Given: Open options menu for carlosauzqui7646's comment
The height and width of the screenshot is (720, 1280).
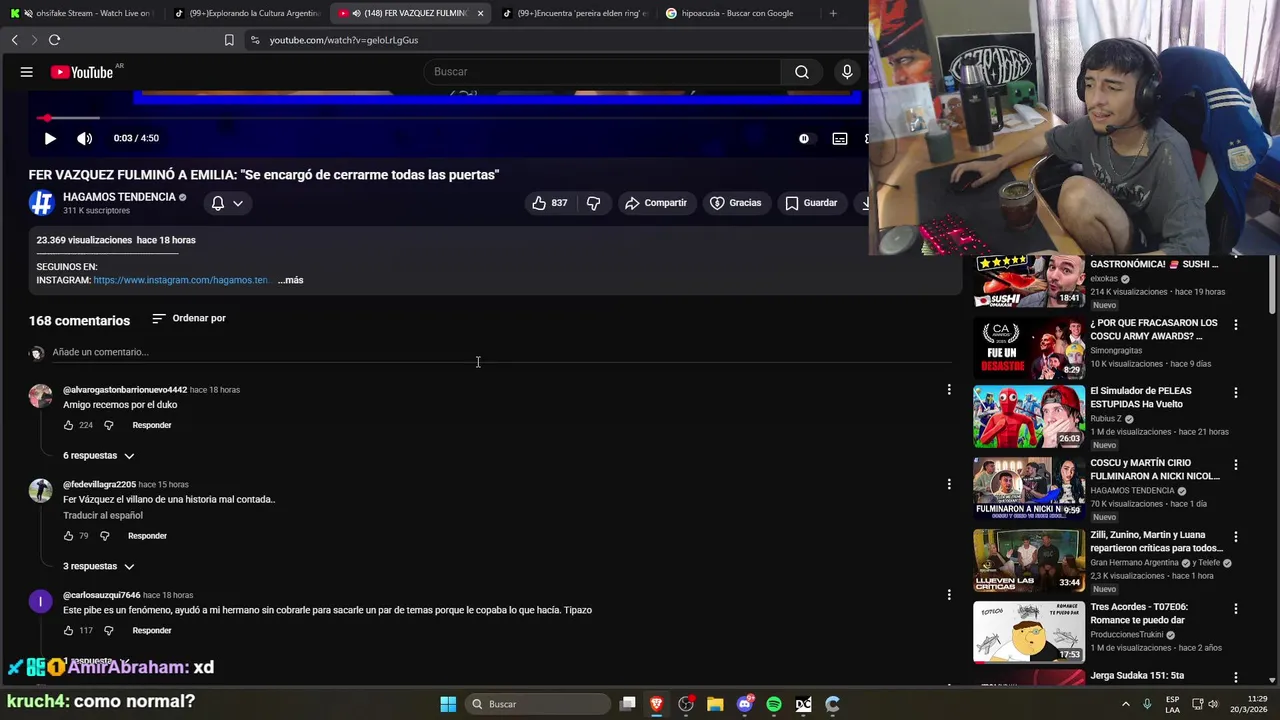Looking at the screenshot, I should pos(949,595).
